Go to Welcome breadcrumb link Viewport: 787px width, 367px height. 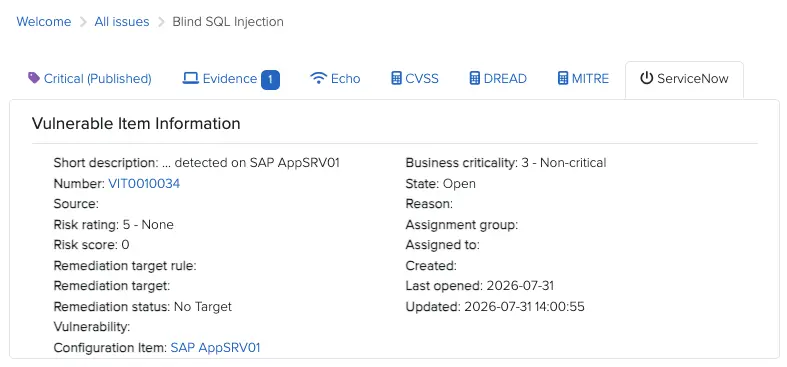pos(44,22)
